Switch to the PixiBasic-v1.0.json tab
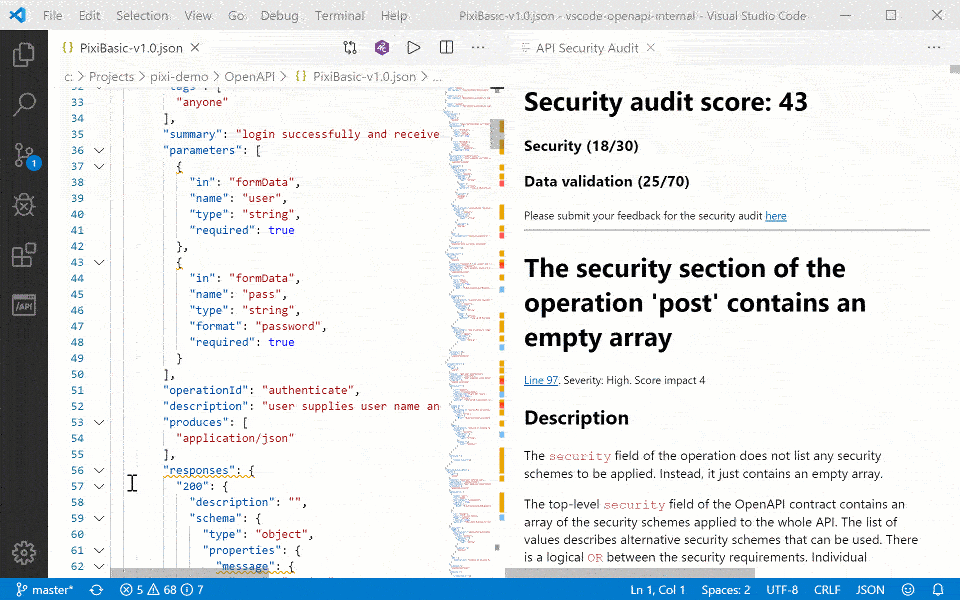 (x=130, y=48)
